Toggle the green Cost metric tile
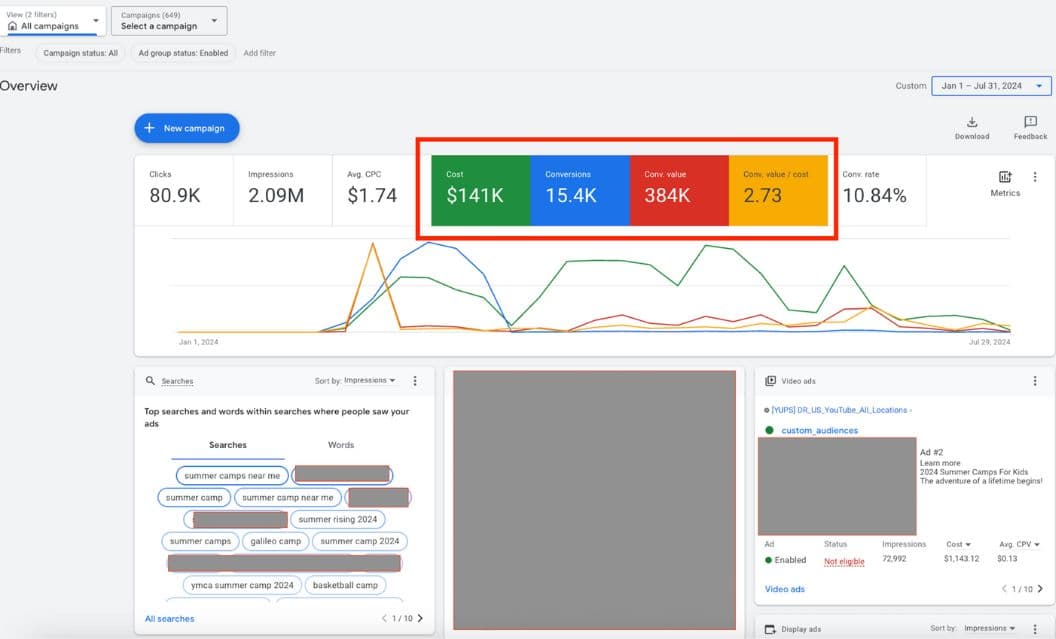 (480, 190)
